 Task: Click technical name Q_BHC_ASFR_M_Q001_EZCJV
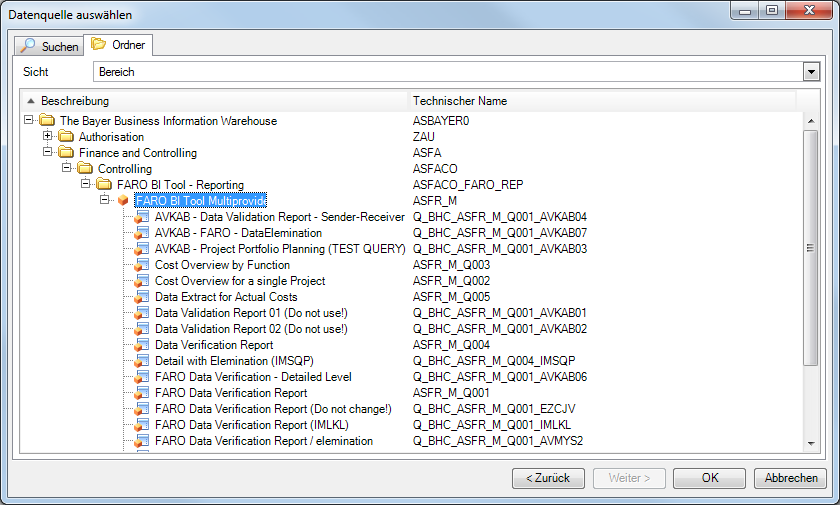[x=494, y=409]
